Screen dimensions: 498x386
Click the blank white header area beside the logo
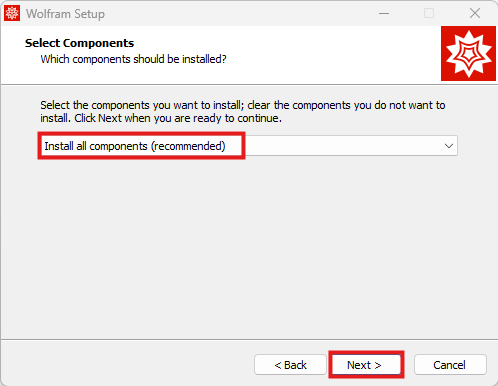pyautogui.click(x=333, y=53)
